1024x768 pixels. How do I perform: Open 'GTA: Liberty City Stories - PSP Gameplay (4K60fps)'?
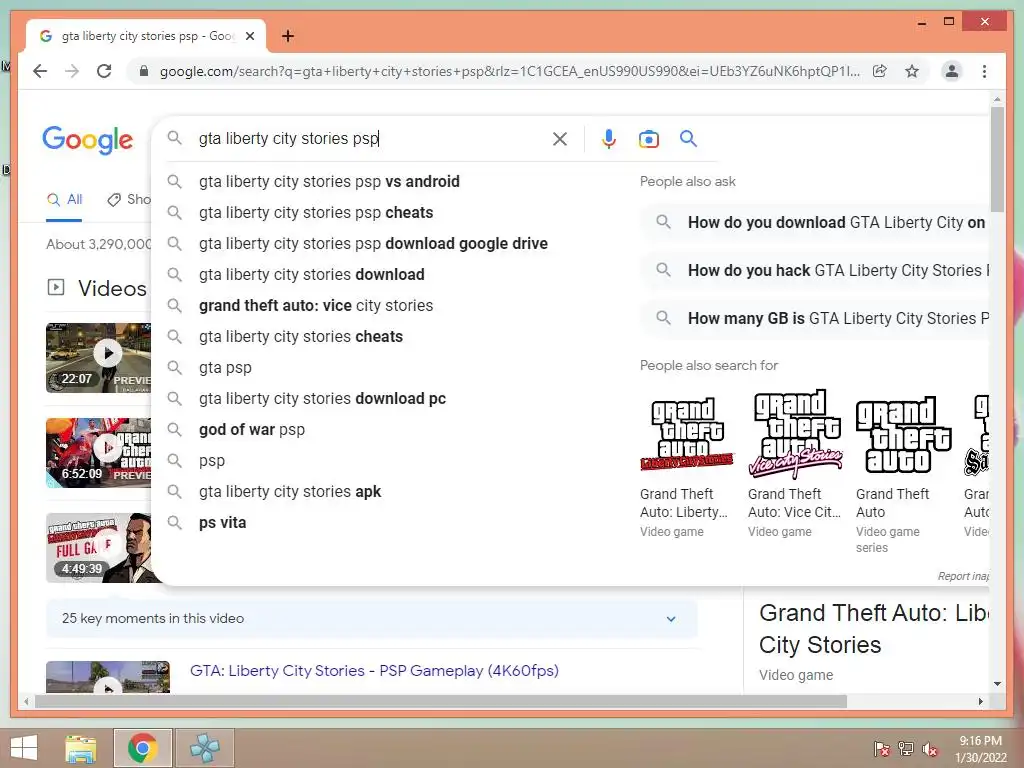374,671
